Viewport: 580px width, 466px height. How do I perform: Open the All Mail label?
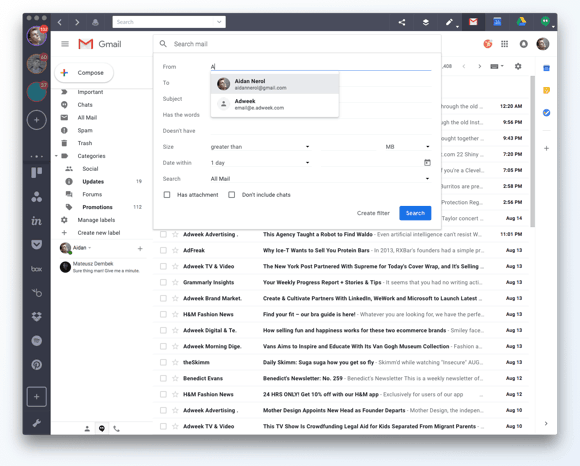pyautogui.click(x=87, y=118)
